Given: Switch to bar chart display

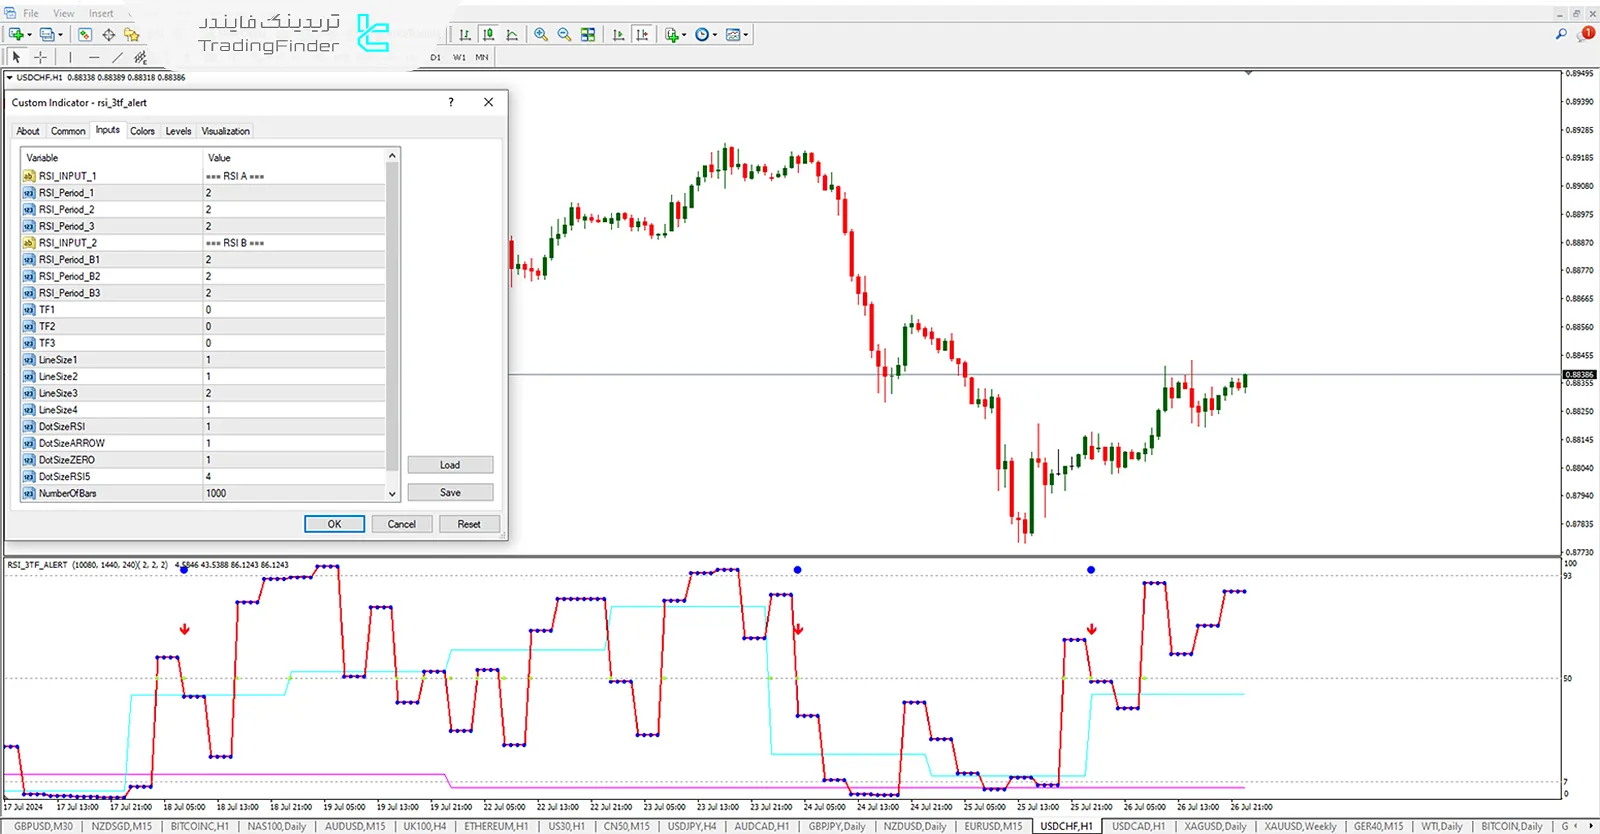Looking at the screenshot, I should coord(465,35).
